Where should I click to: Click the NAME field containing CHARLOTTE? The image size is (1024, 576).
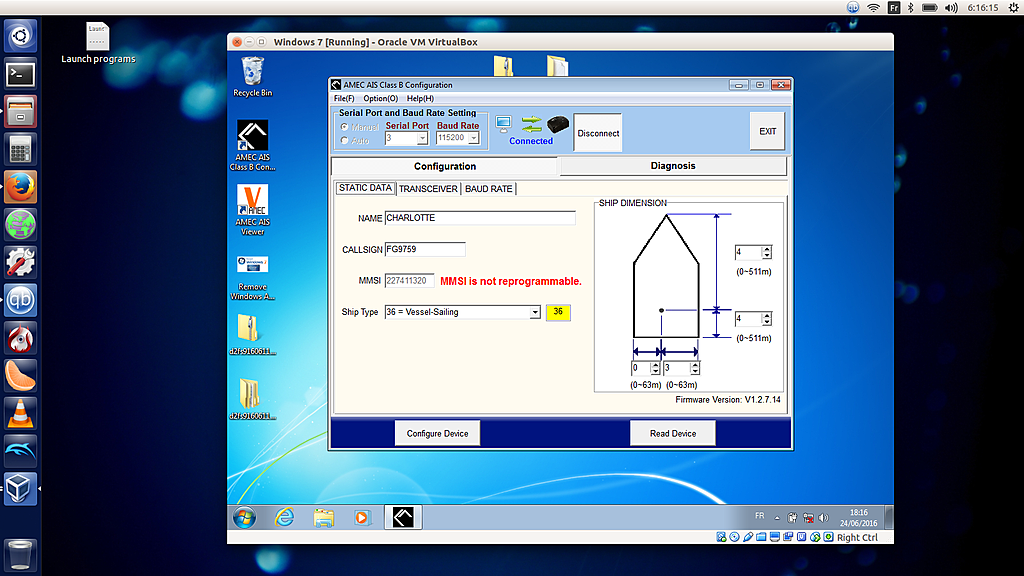480,218
